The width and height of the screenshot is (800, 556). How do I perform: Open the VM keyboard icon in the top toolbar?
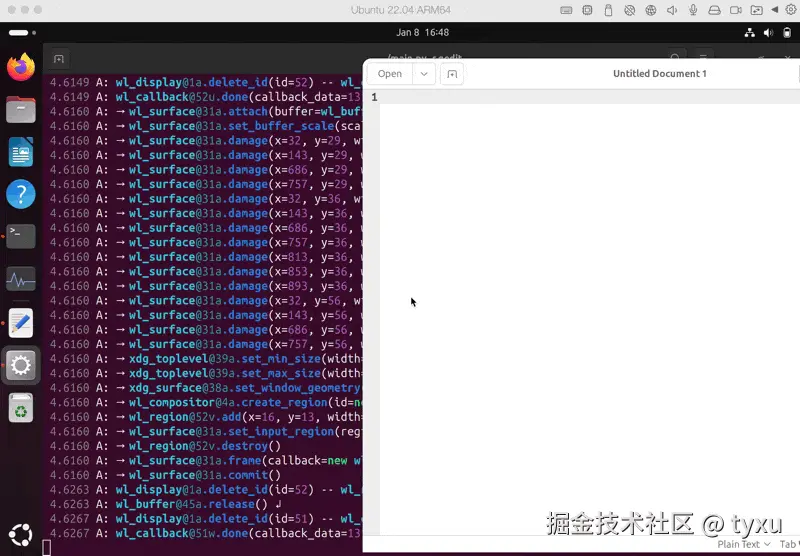566,10
